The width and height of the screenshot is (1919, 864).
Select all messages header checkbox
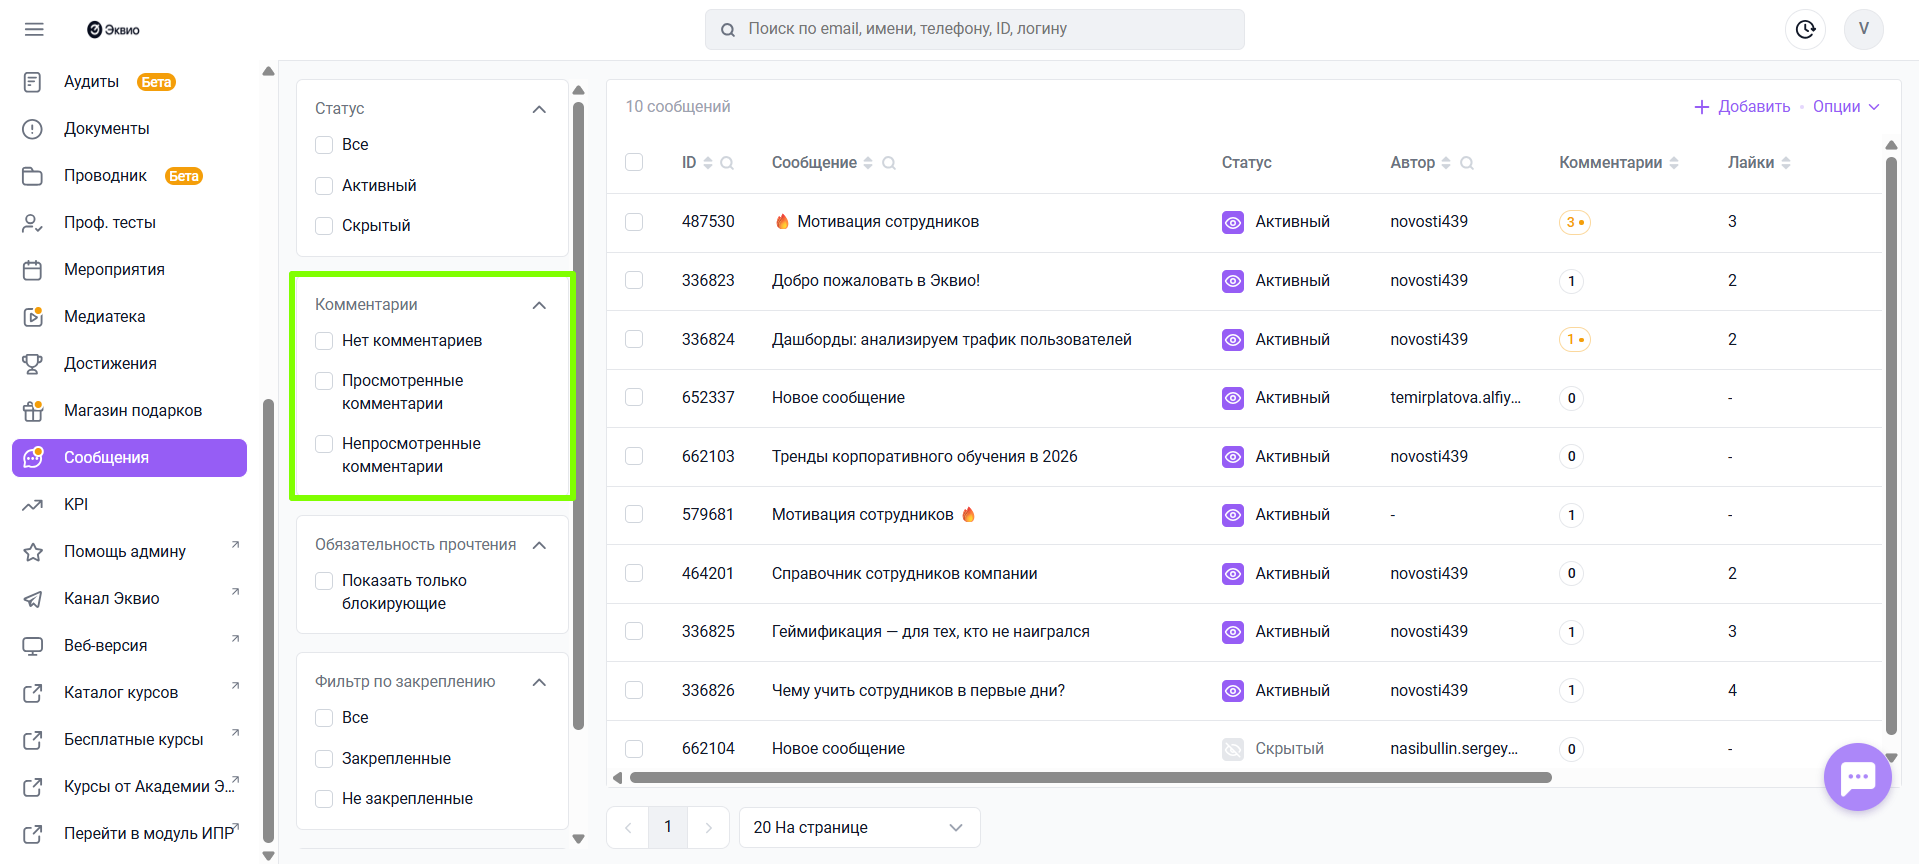(634, 162)
